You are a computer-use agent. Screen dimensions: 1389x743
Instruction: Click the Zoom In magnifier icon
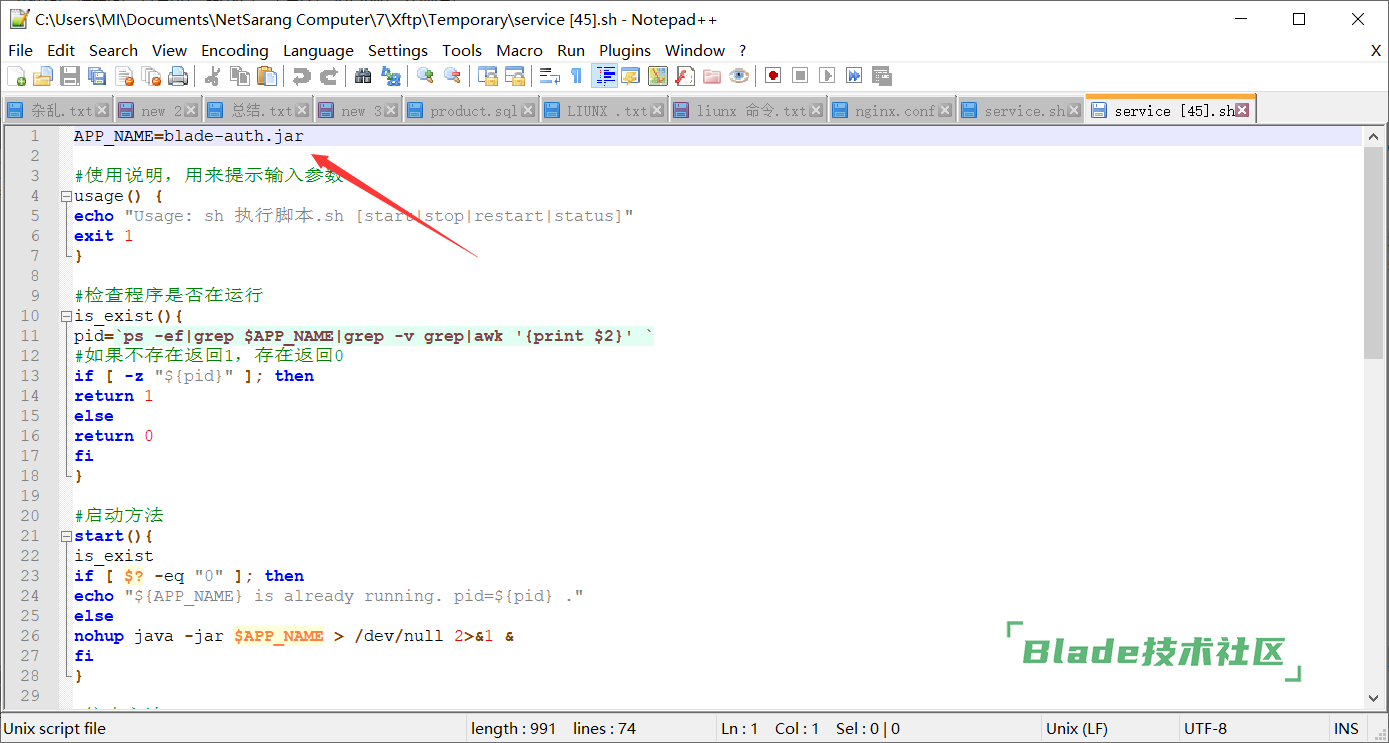425,76
